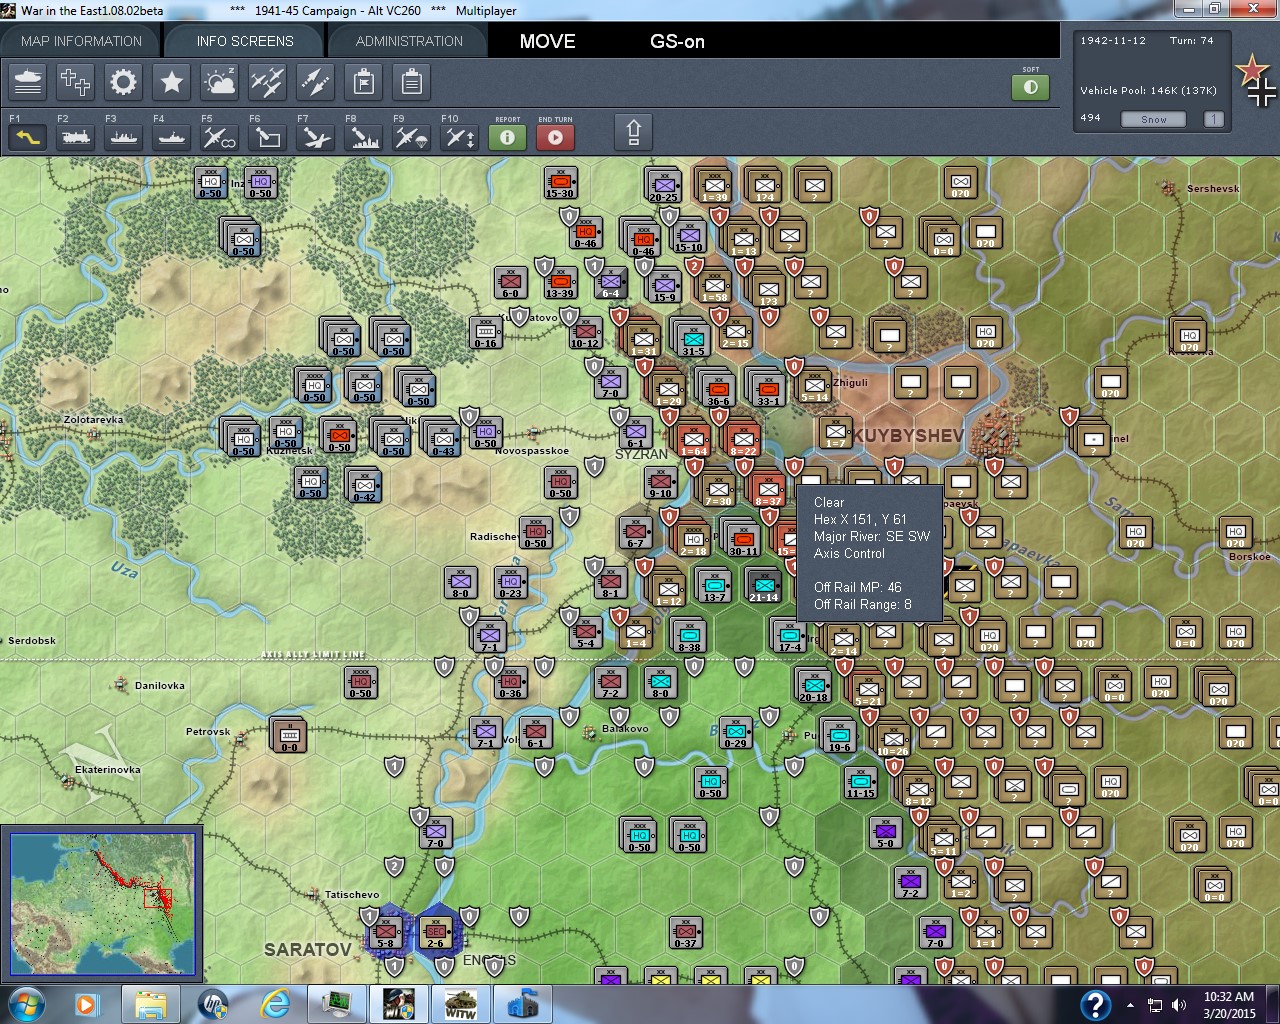
Task: Select the 11-15 cyan unit counter
Action: (861, 782)
